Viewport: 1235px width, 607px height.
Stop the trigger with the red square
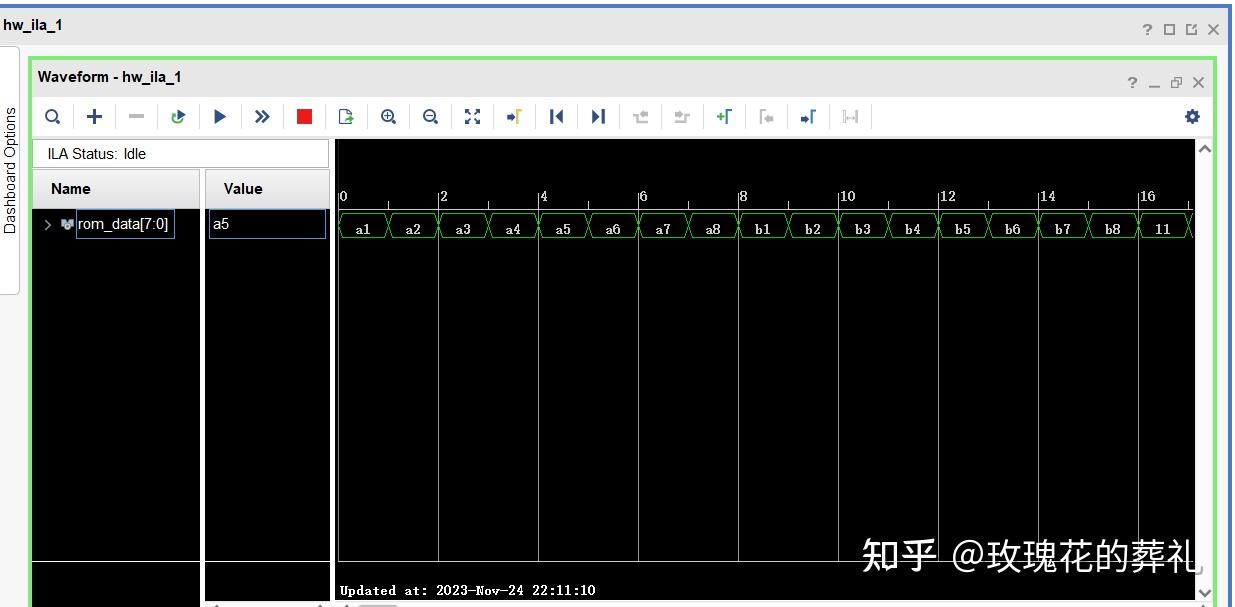(x=304, y=116)
